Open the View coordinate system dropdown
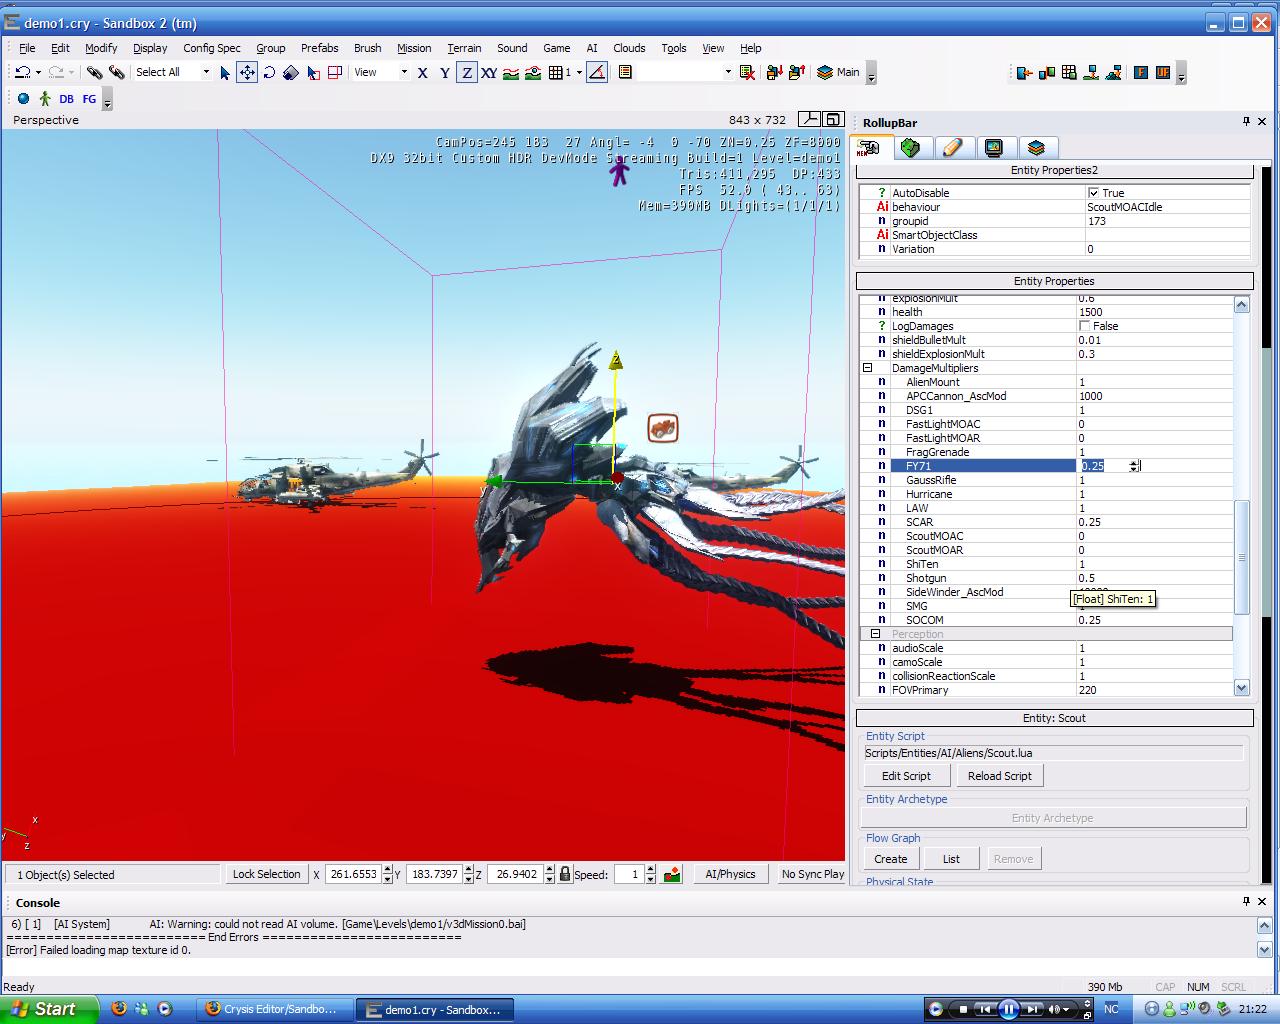Screen dimensions: 1280x1024 point(404,72)
